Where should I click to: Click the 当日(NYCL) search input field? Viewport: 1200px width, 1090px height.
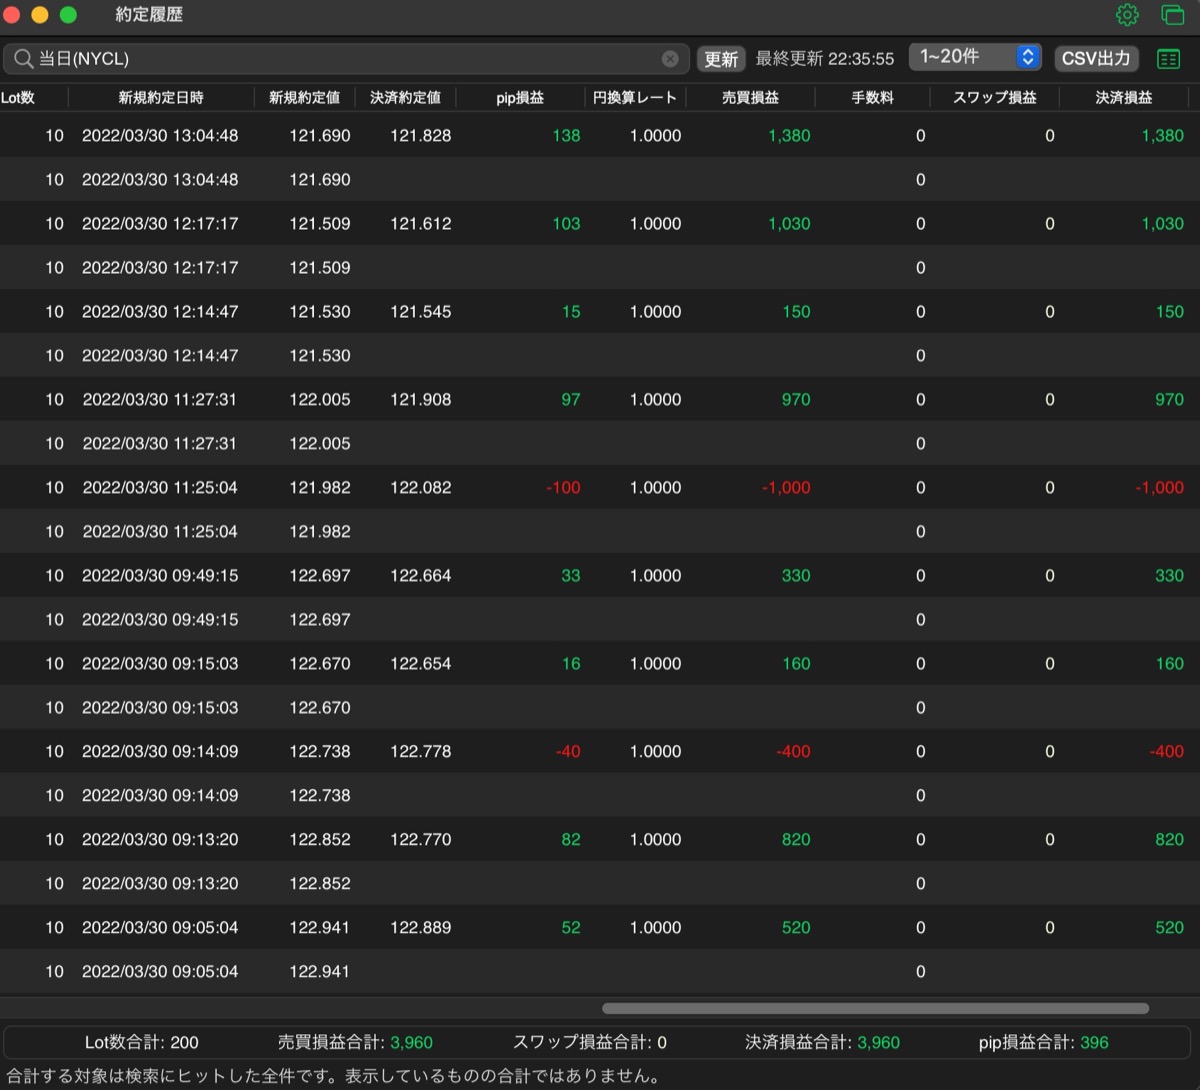pyautogui.click(x=346, y=59)
